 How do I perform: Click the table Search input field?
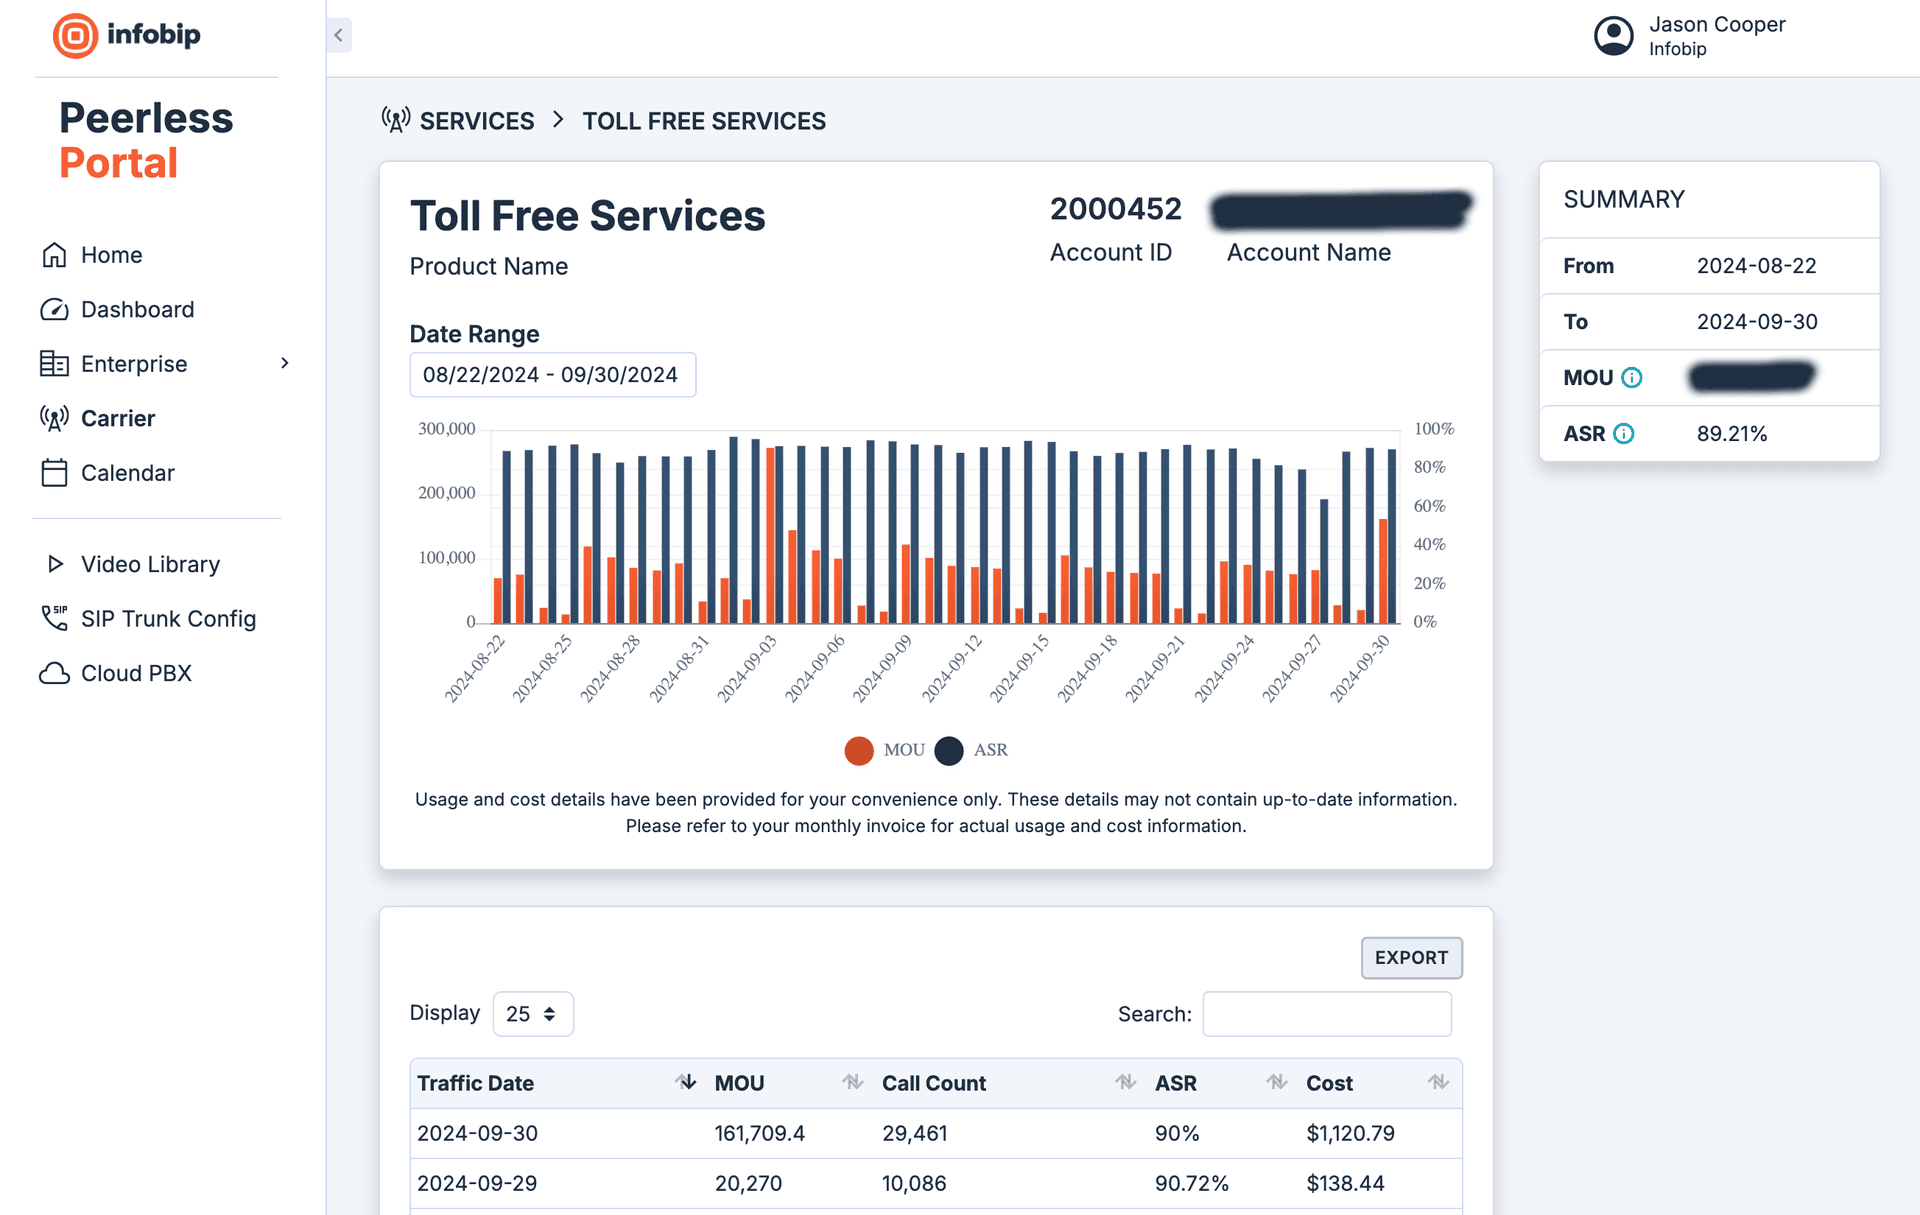1326,1014
